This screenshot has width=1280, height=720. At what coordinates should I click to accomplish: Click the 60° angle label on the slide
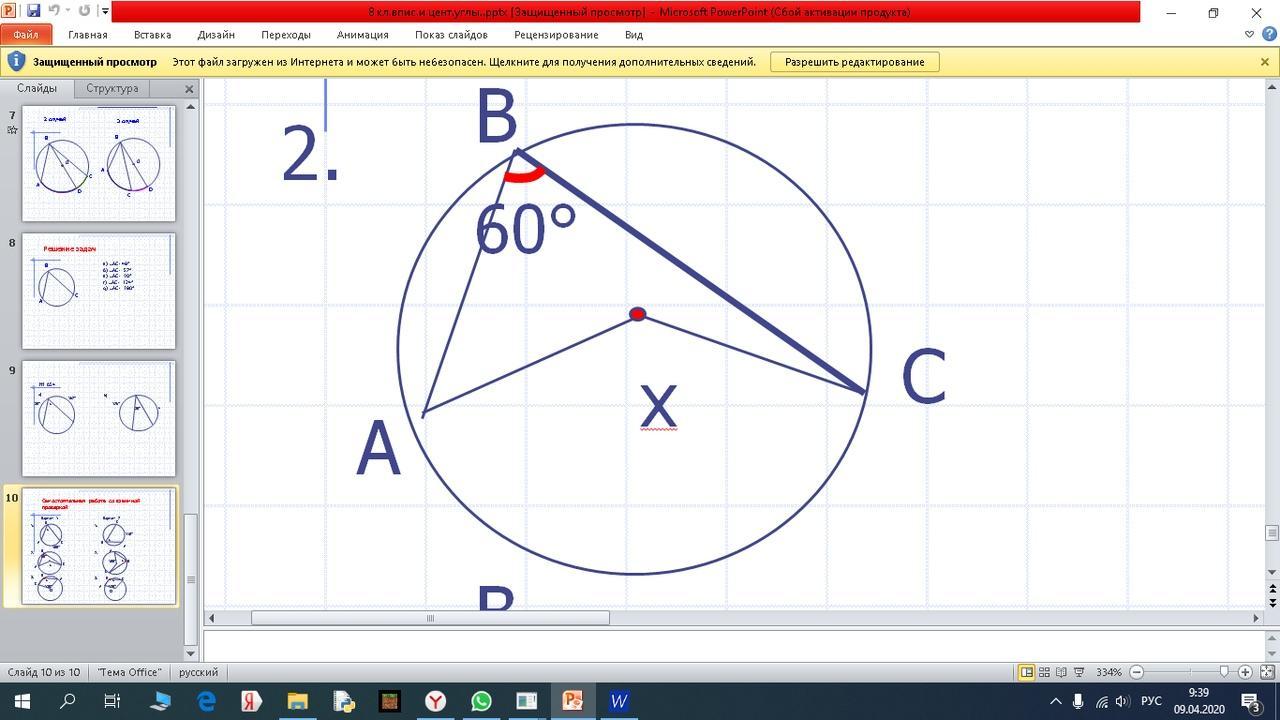[x=525, y=230]
